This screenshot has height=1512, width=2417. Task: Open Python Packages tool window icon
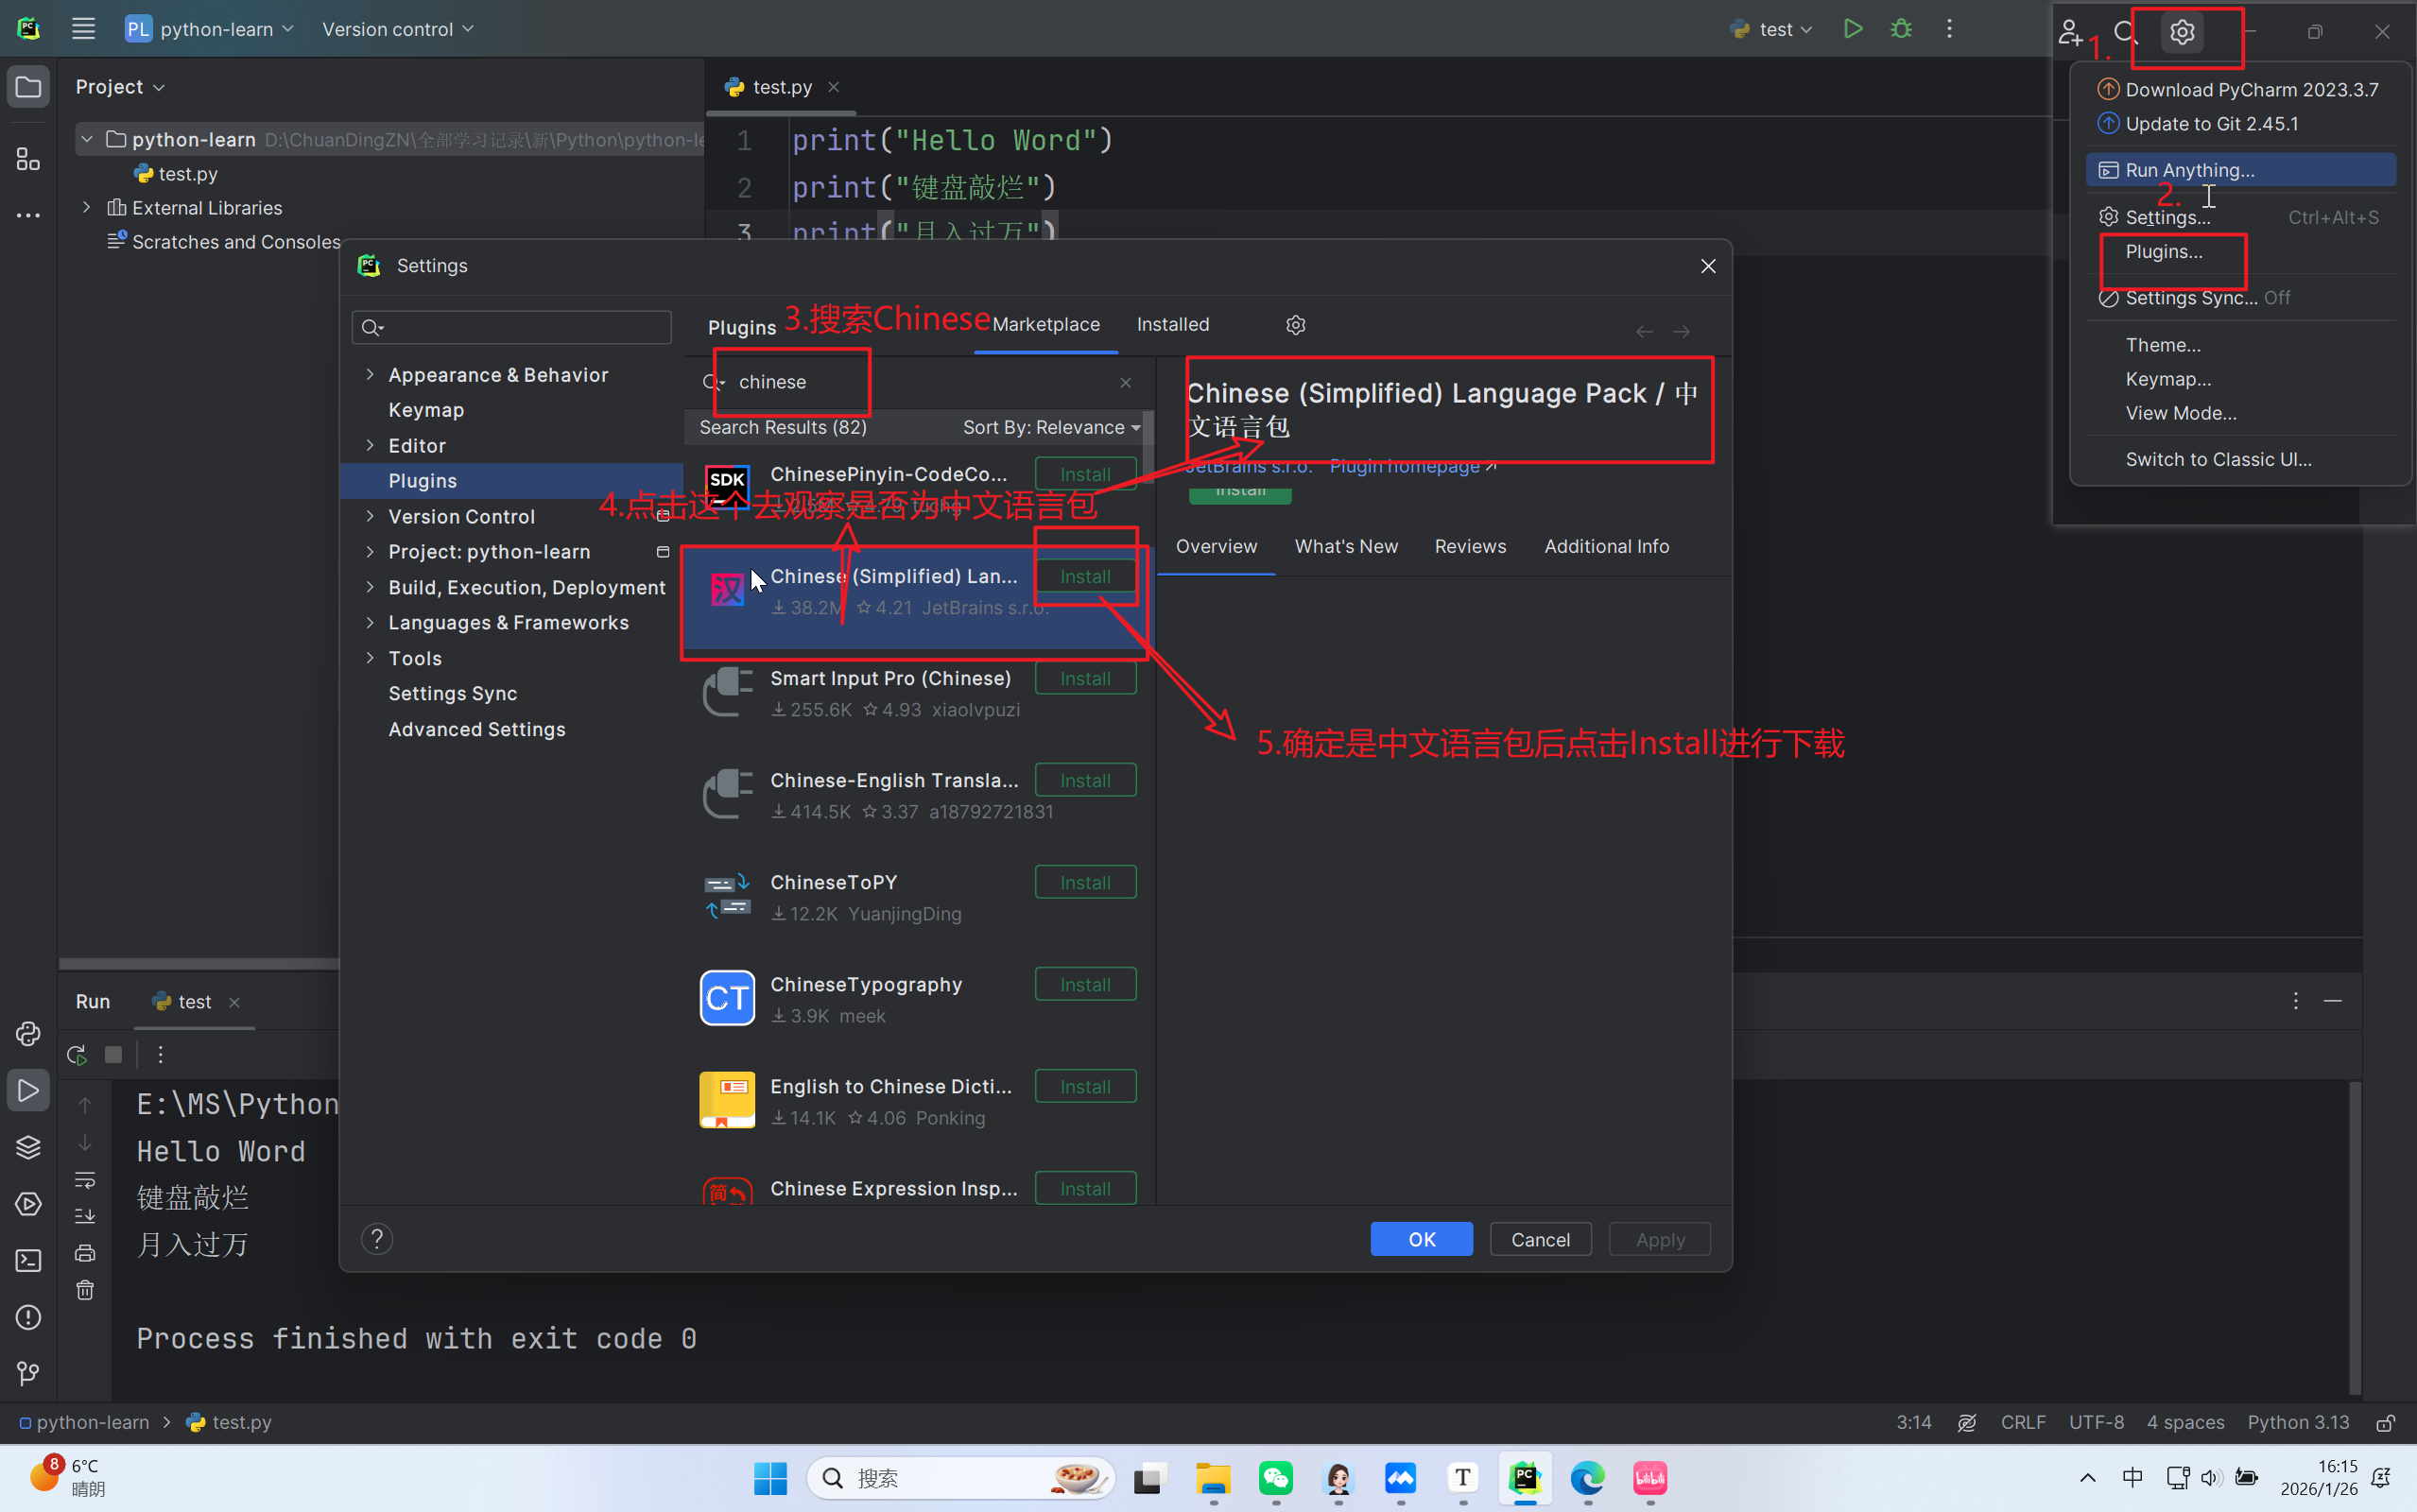28,1147
